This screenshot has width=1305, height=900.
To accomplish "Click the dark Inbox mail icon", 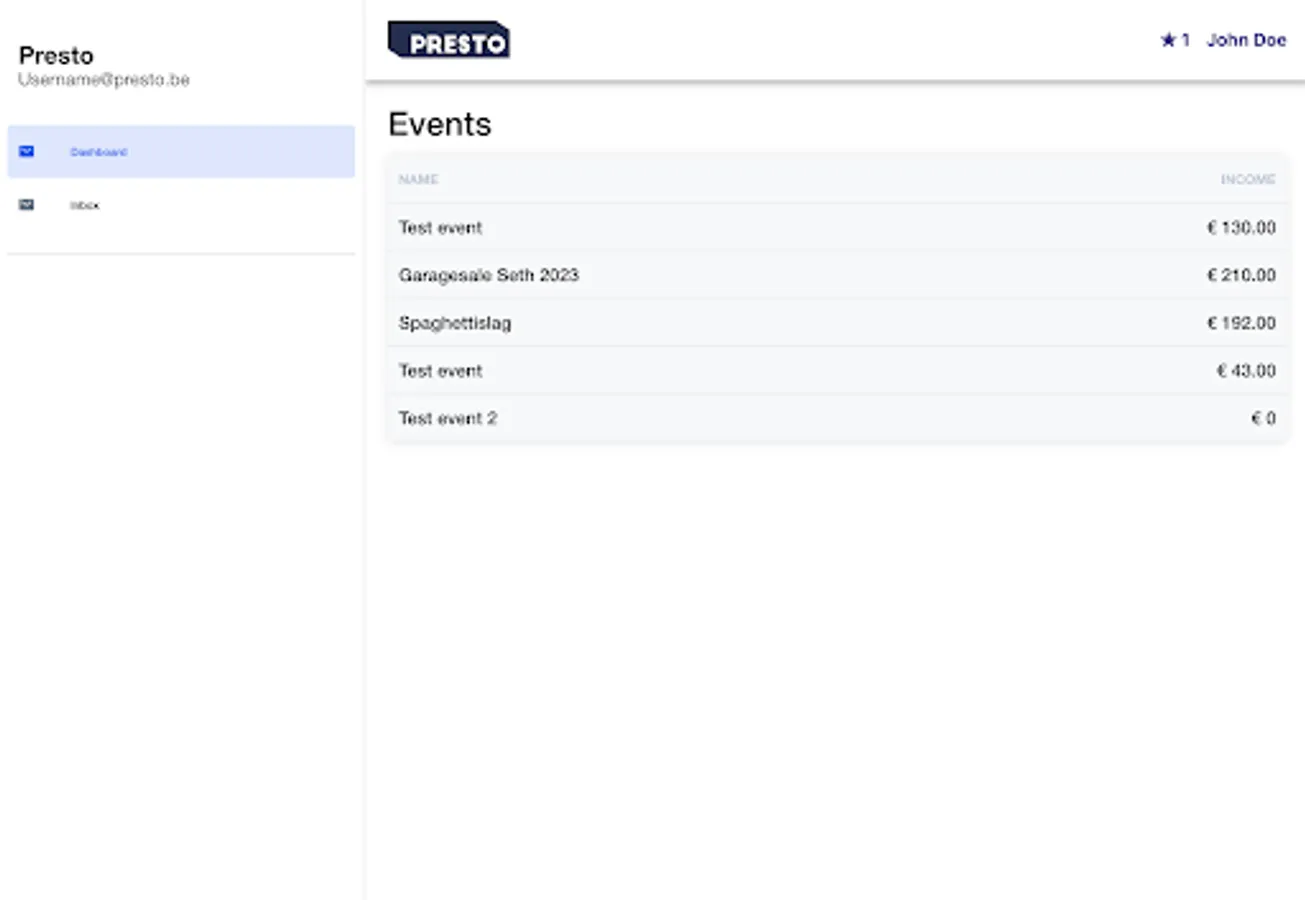I will 27,204.
